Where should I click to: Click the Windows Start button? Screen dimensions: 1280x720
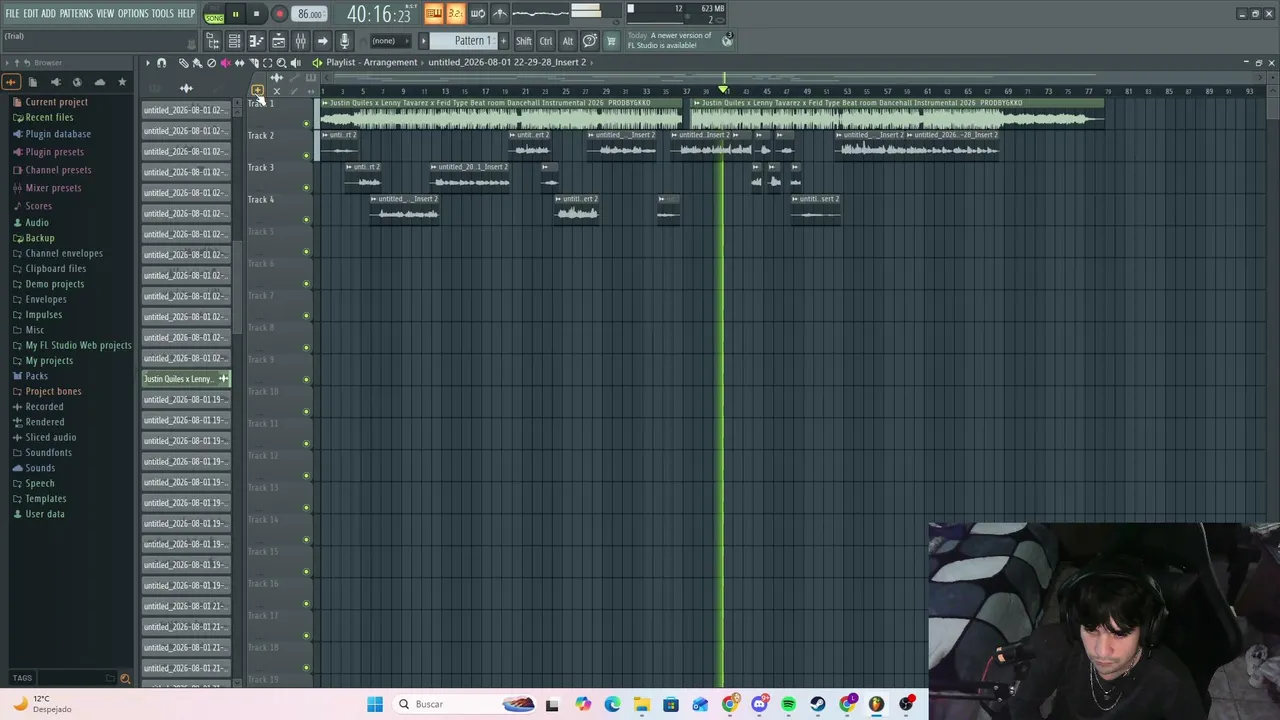pos(375,704)
